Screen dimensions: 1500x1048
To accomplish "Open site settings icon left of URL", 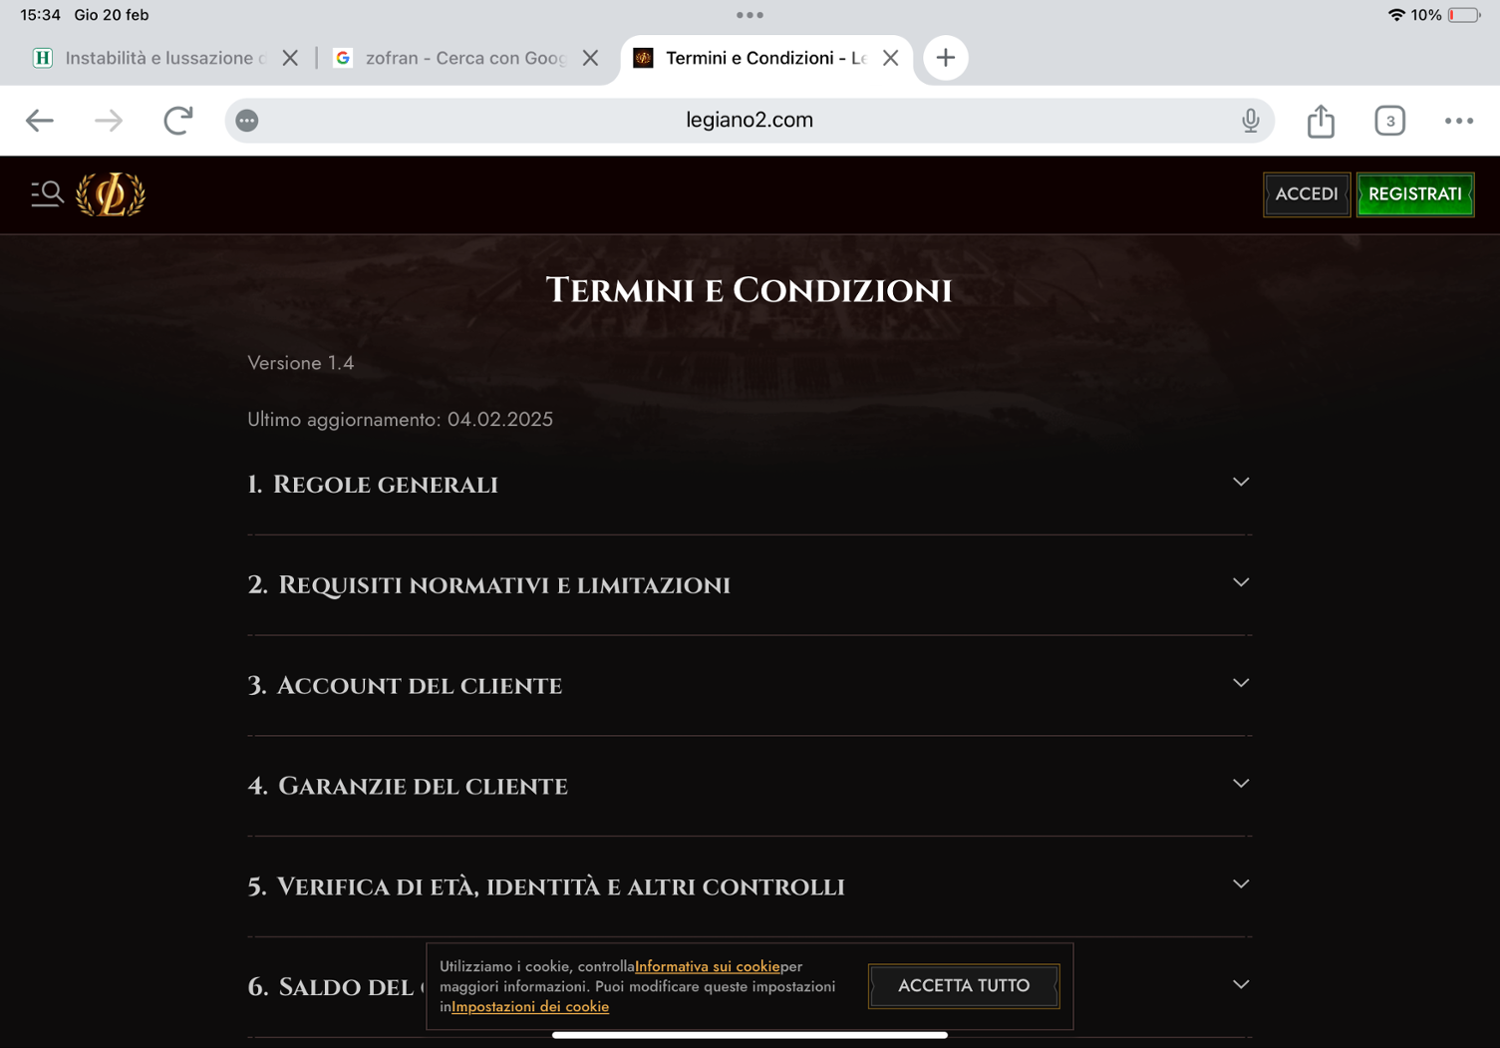I will point(247,121).
